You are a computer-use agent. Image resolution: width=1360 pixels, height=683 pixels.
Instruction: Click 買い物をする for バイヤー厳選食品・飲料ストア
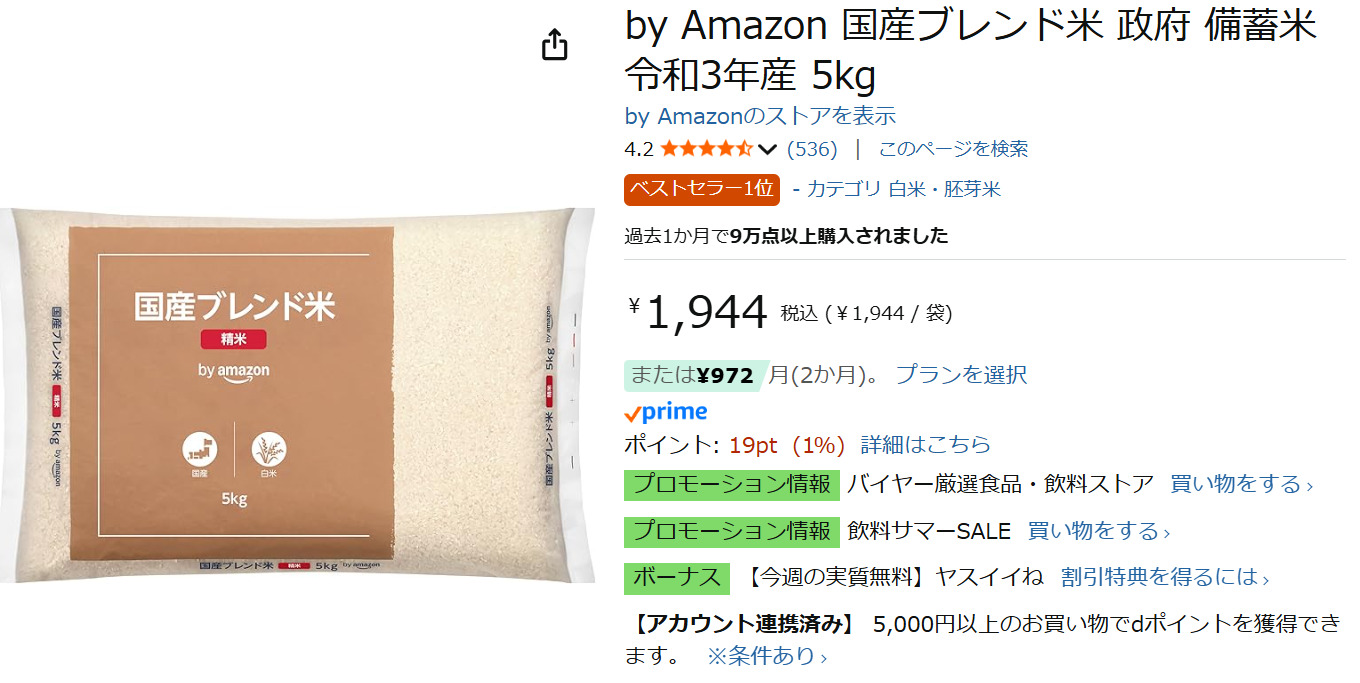pos(1240,485)
